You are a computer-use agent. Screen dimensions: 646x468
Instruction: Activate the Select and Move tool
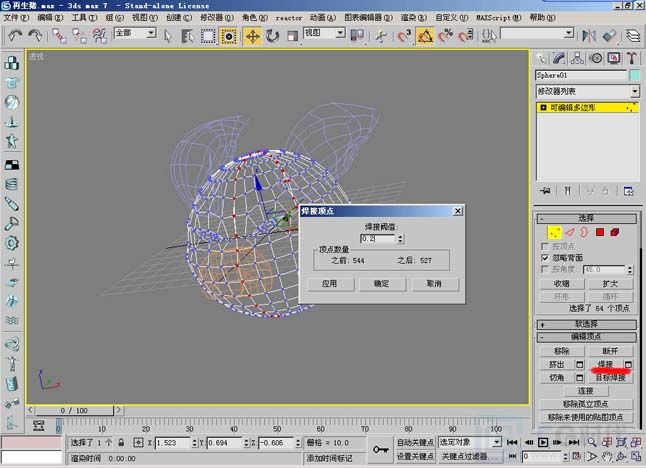tap(253, 36)
